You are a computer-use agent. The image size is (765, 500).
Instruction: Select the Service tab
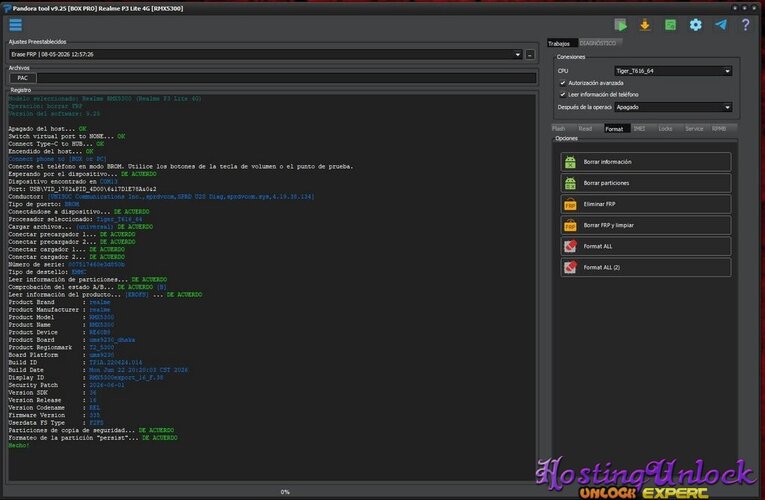tap(694, 129)
